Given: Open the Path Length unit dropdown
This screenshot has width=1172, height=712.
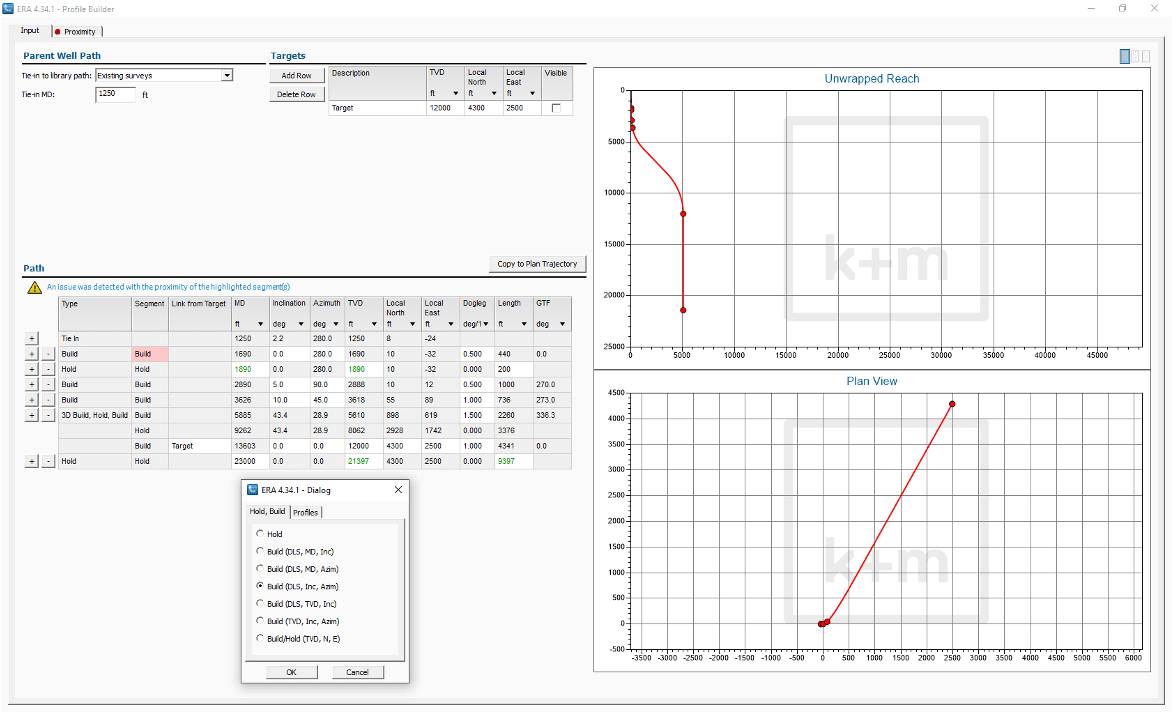Looking at the screenshot, I should [523, 324].
